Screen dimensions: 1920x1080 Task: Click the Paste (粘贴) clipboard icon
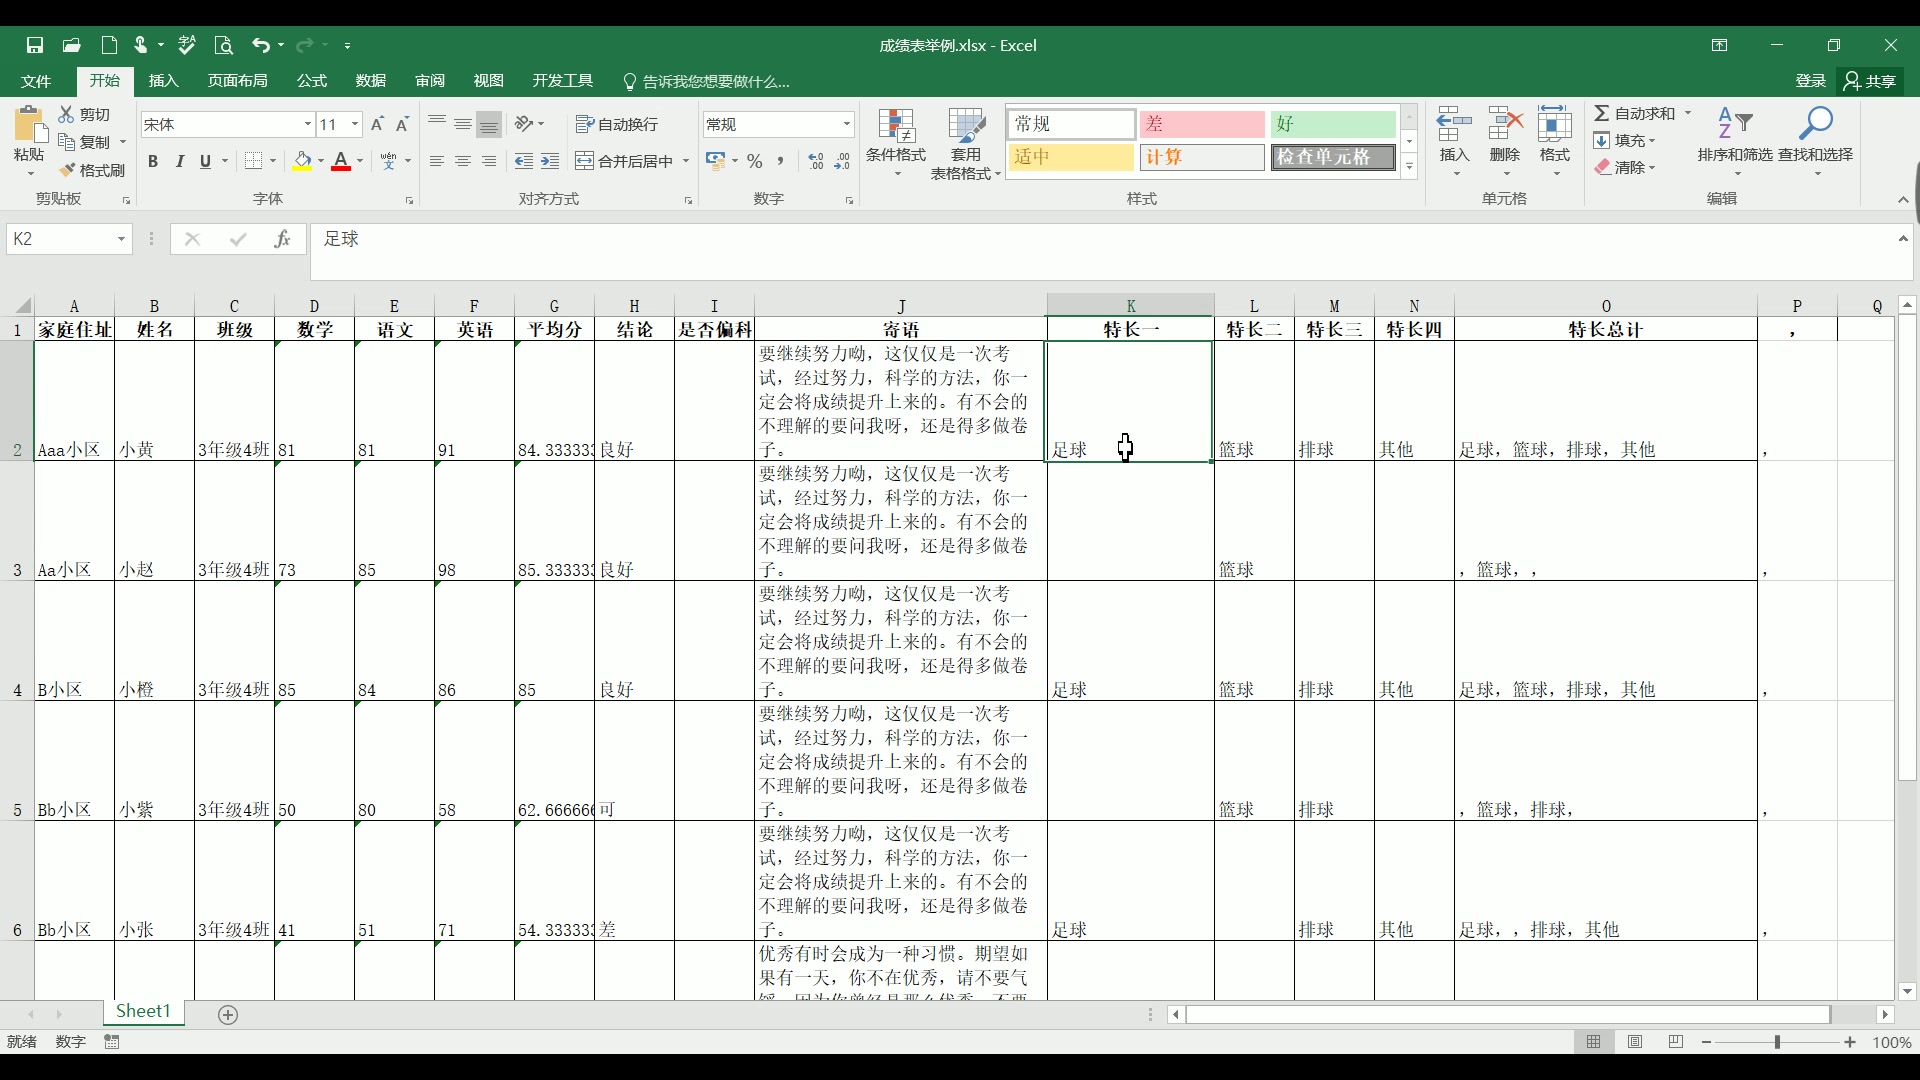tap(30, 124)
